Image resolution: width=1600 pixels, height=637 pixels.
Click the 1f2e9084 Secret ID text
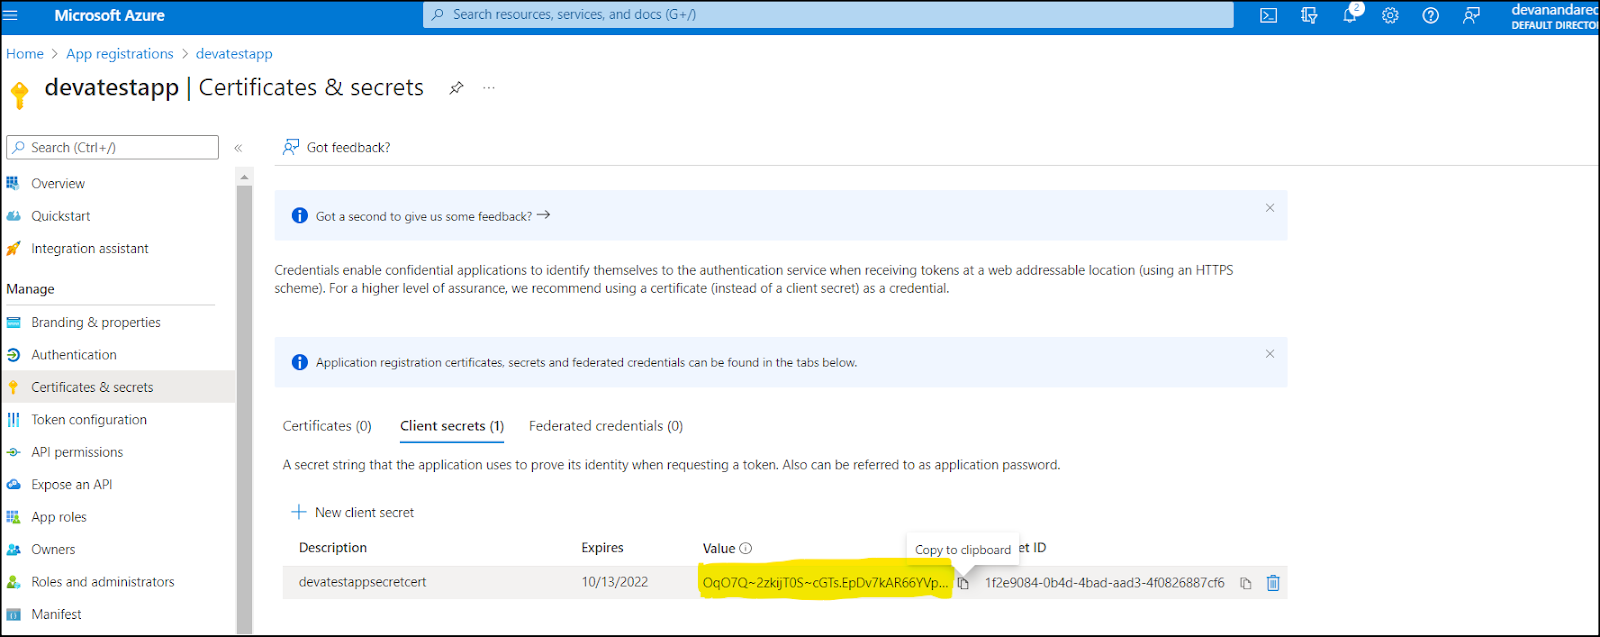click(1104, 583)
